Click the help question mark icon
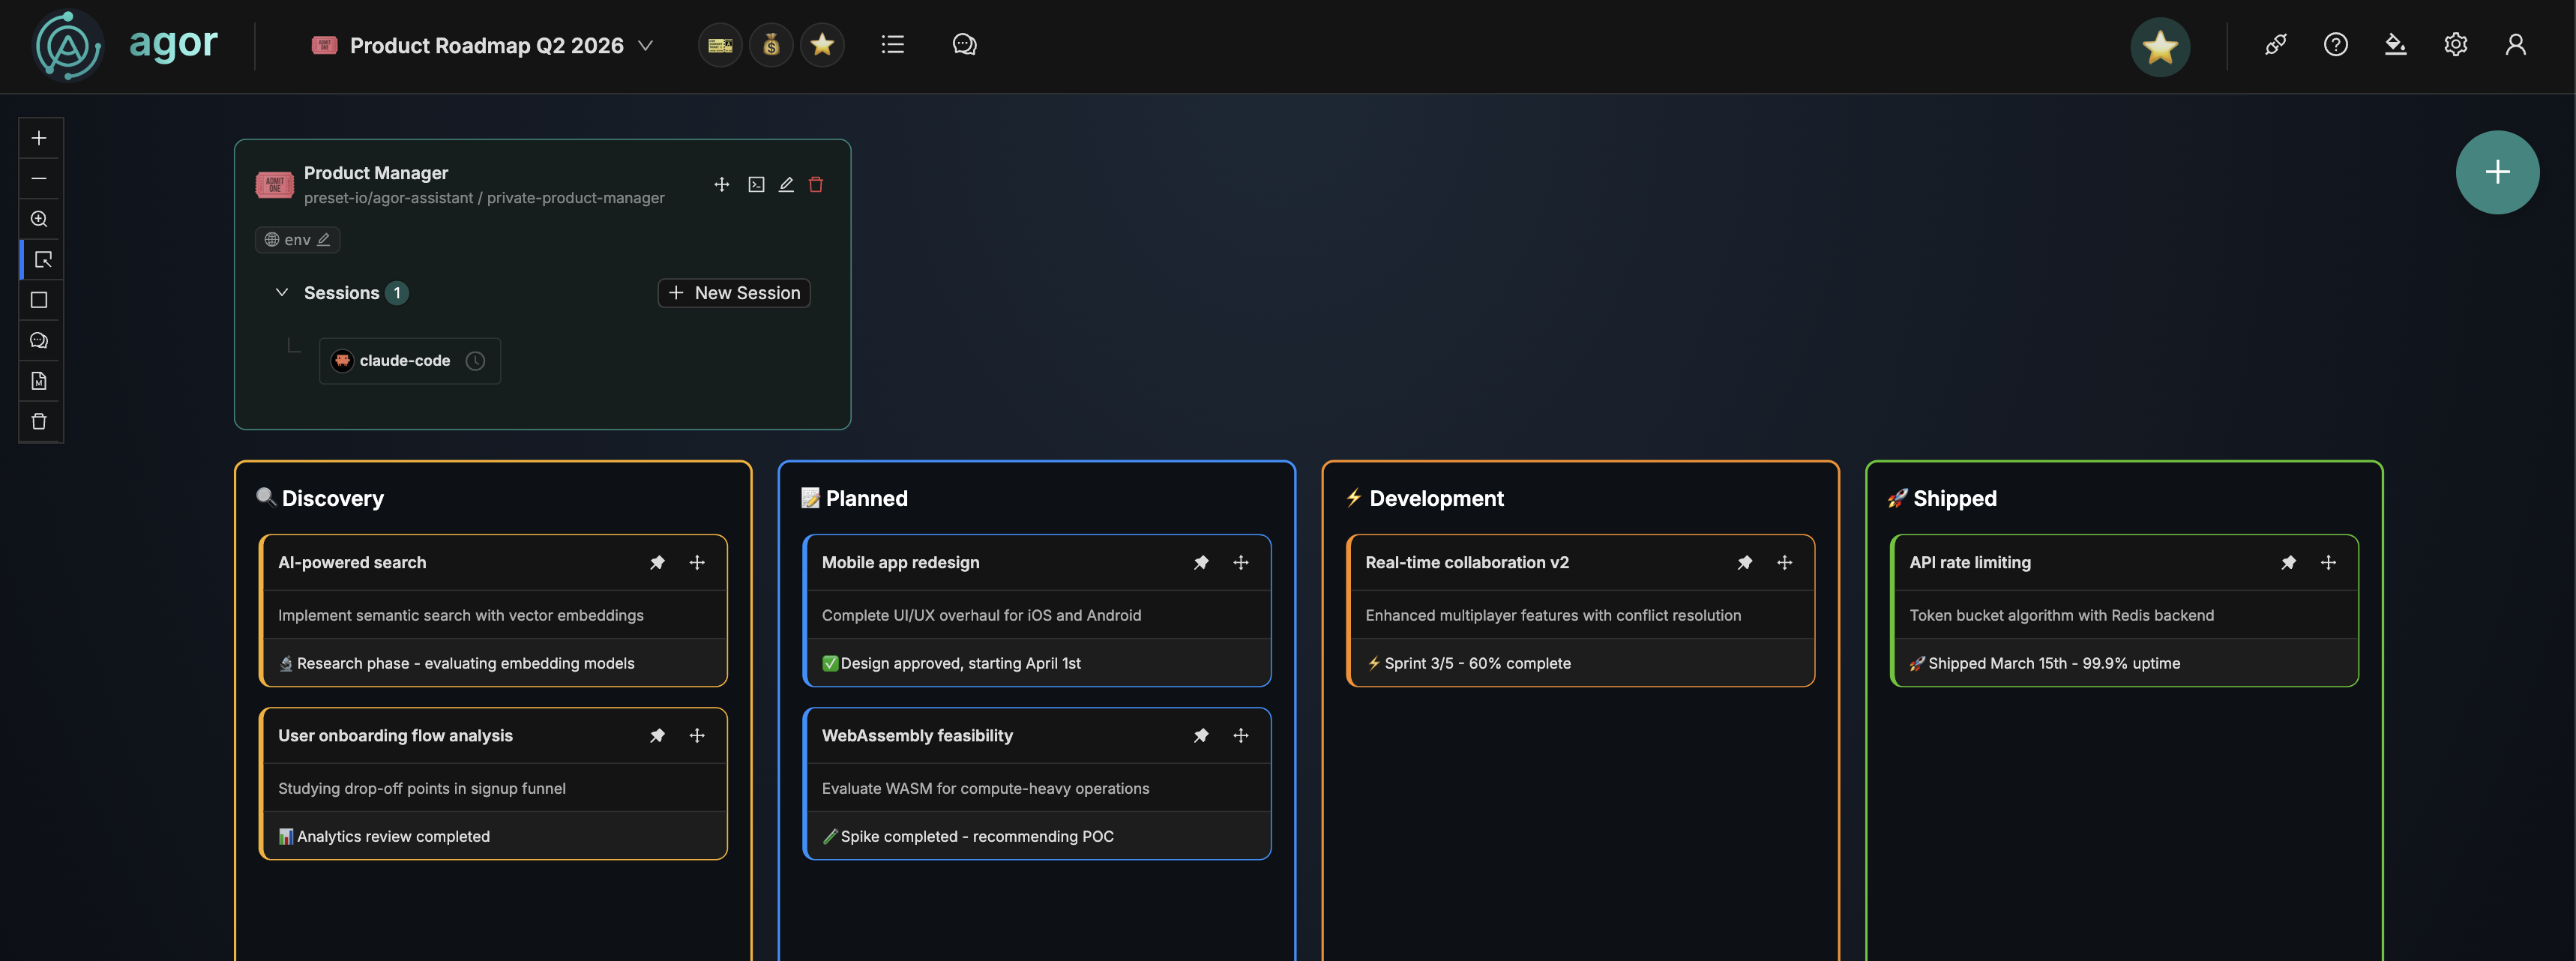 pyautogui.click(x=2336, y=44)
